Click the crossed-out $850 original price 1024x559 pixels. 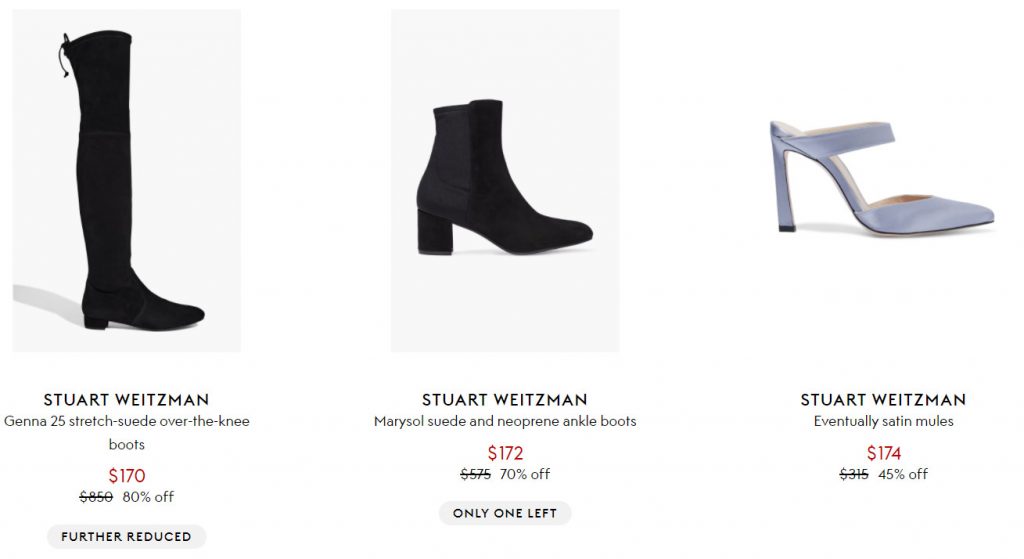[96, 497]
